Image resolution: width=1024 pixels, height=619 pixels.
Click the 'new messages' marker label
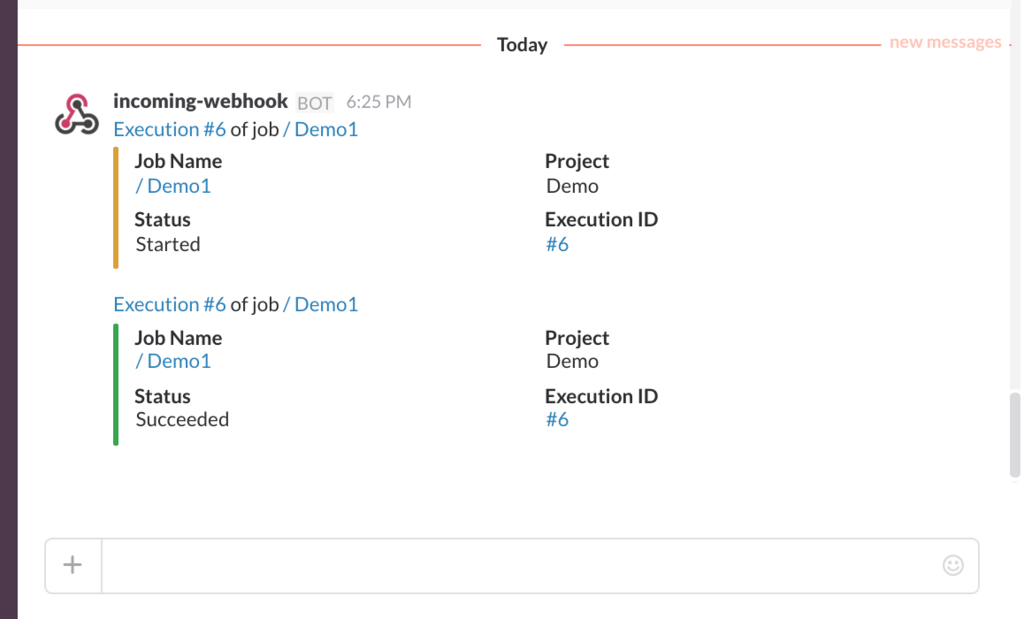coord(945,42)
